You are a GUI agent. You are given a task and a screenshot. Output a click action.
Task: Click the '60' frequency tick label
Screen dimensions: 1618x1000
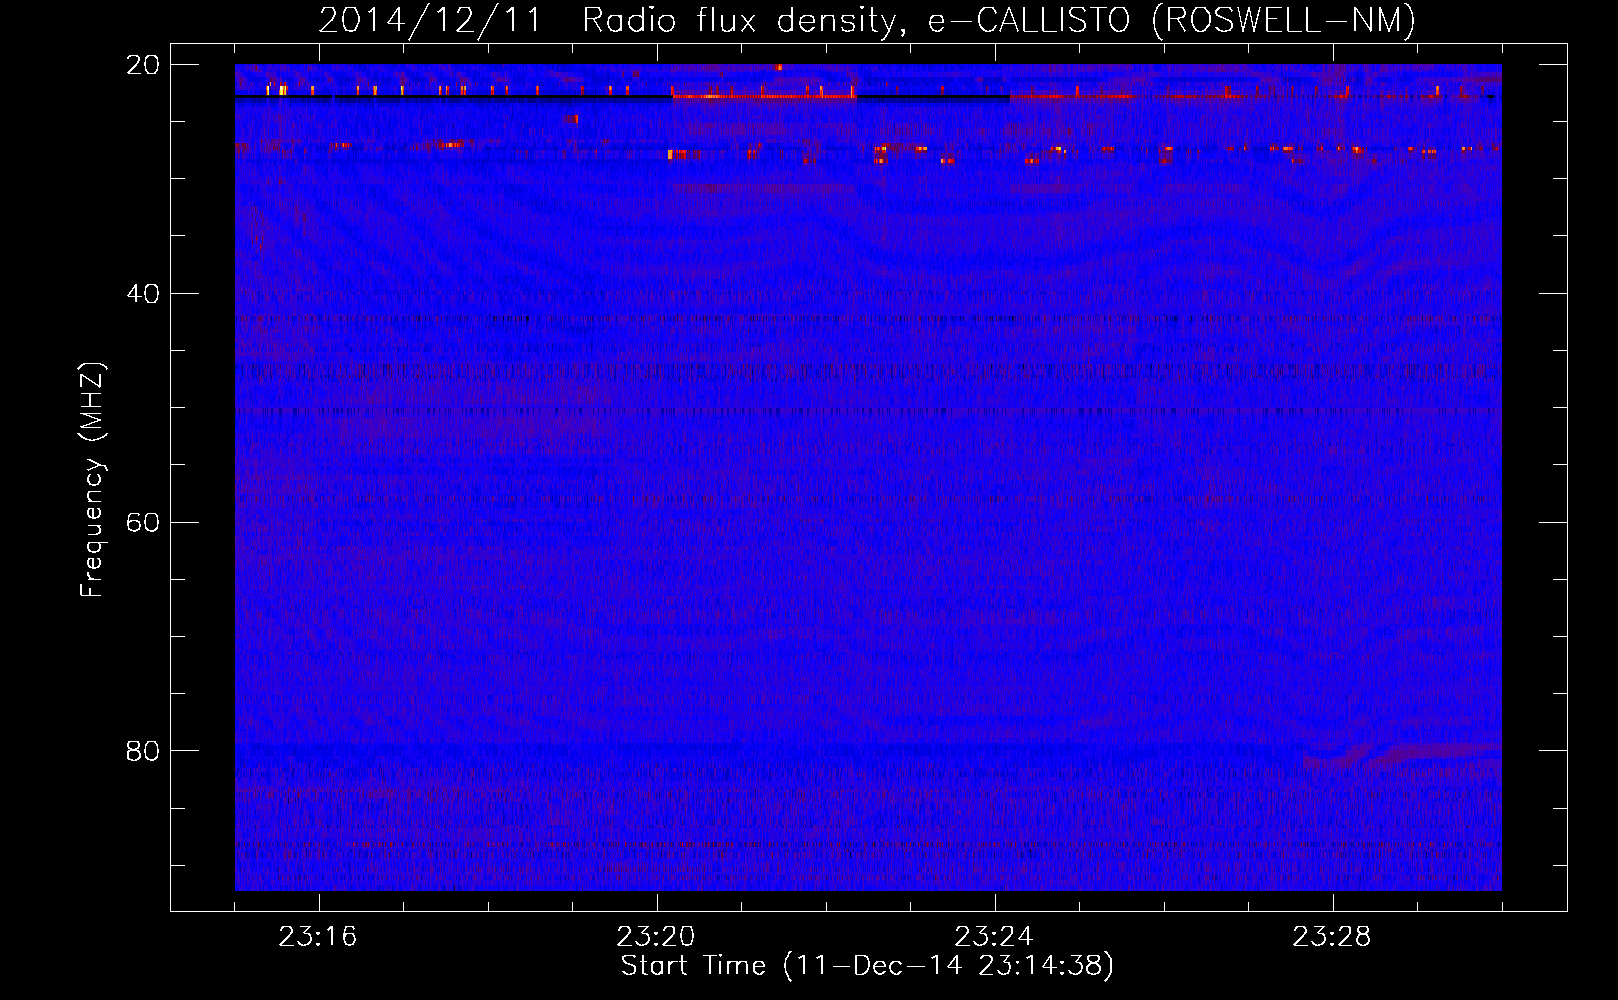tap(143, 522)
